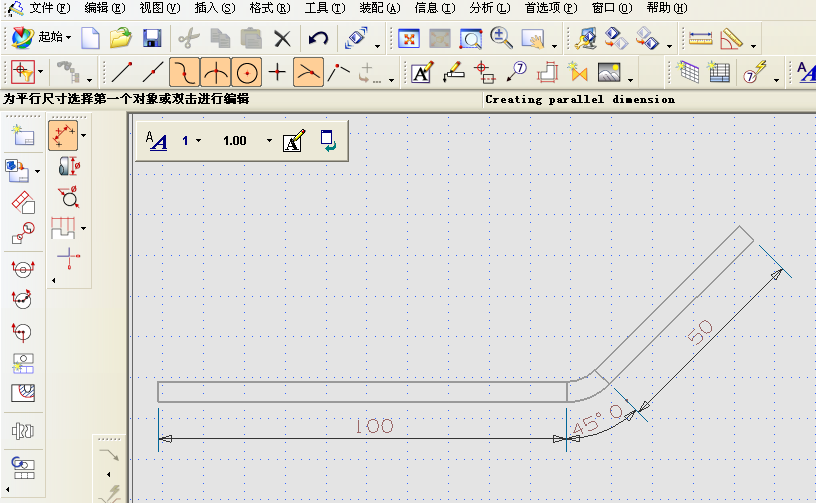Click the Fit view icon
This screenshot has height=503, width=816.
click(x=409, y=39)
